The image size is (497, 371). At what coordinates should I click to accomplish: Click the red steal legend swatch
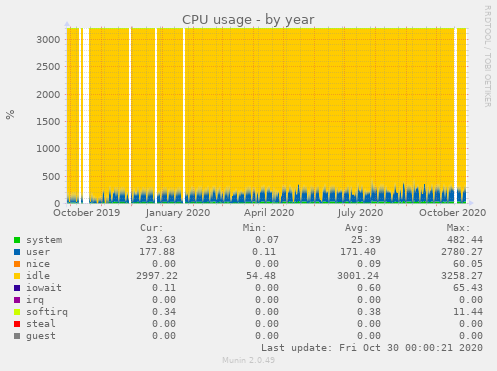(17, 324)
